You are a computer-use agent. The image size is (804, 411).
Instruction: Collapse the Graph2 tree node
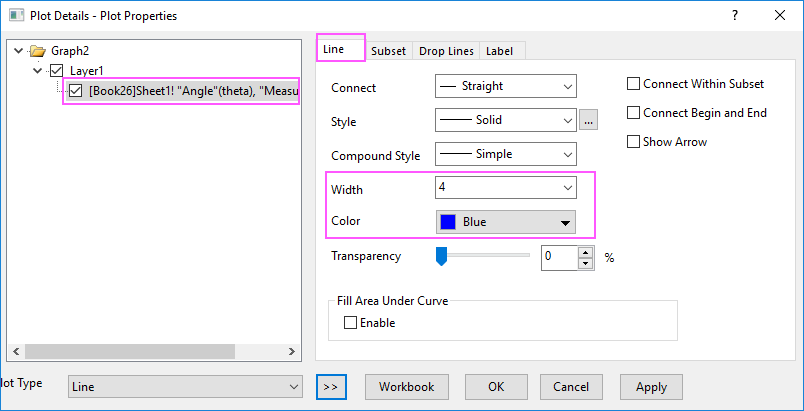click(x=18, y=51)
